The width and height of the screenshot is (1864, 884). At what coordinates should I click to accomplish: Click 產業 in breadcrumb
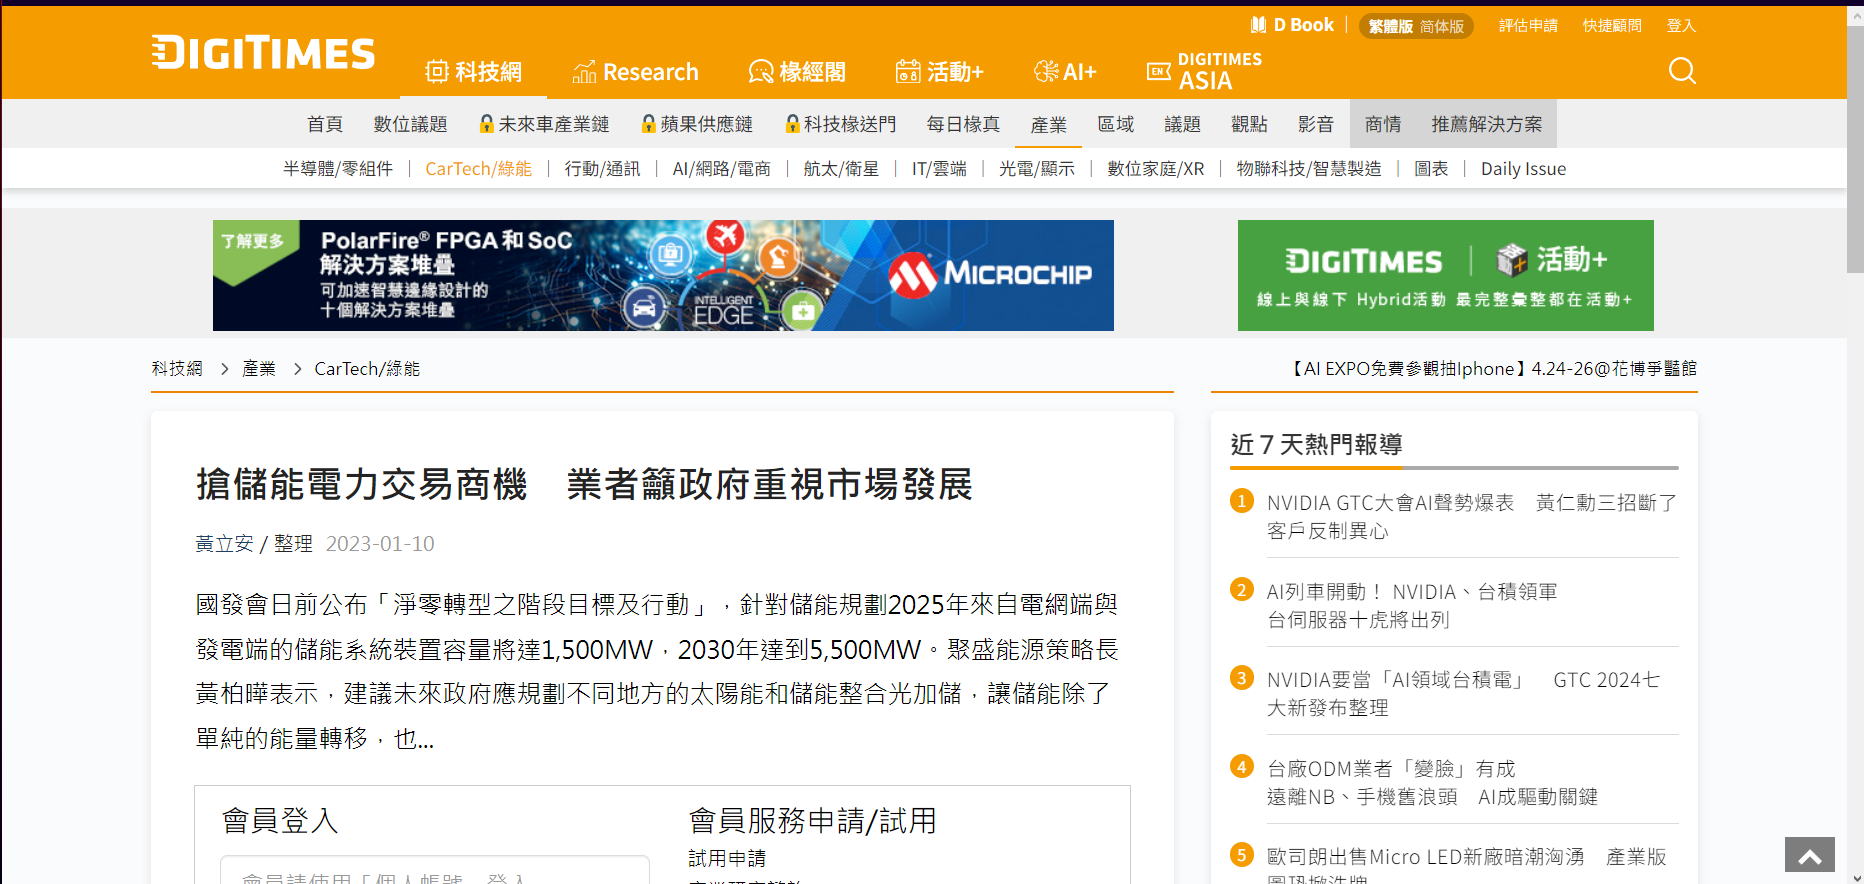pos(259,369)
